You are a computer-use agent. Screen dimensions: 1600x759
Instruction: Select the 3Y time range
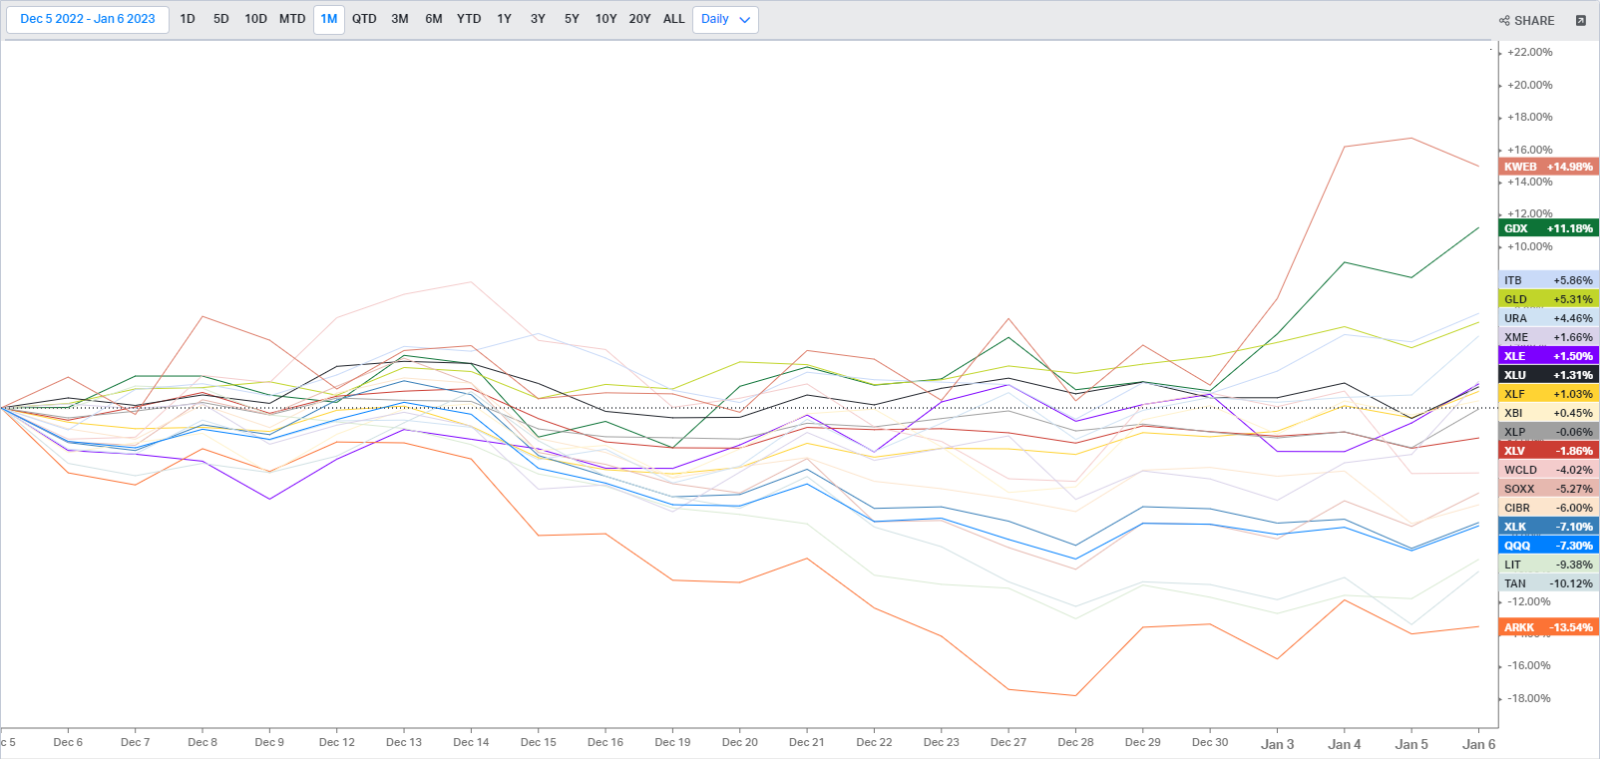tap(538, 19)
